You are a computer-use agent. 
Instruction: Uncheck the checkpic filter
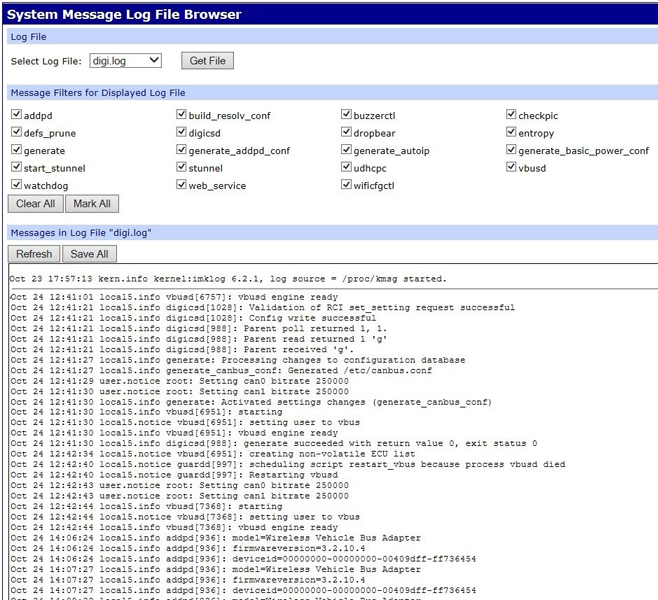(511, 114)
